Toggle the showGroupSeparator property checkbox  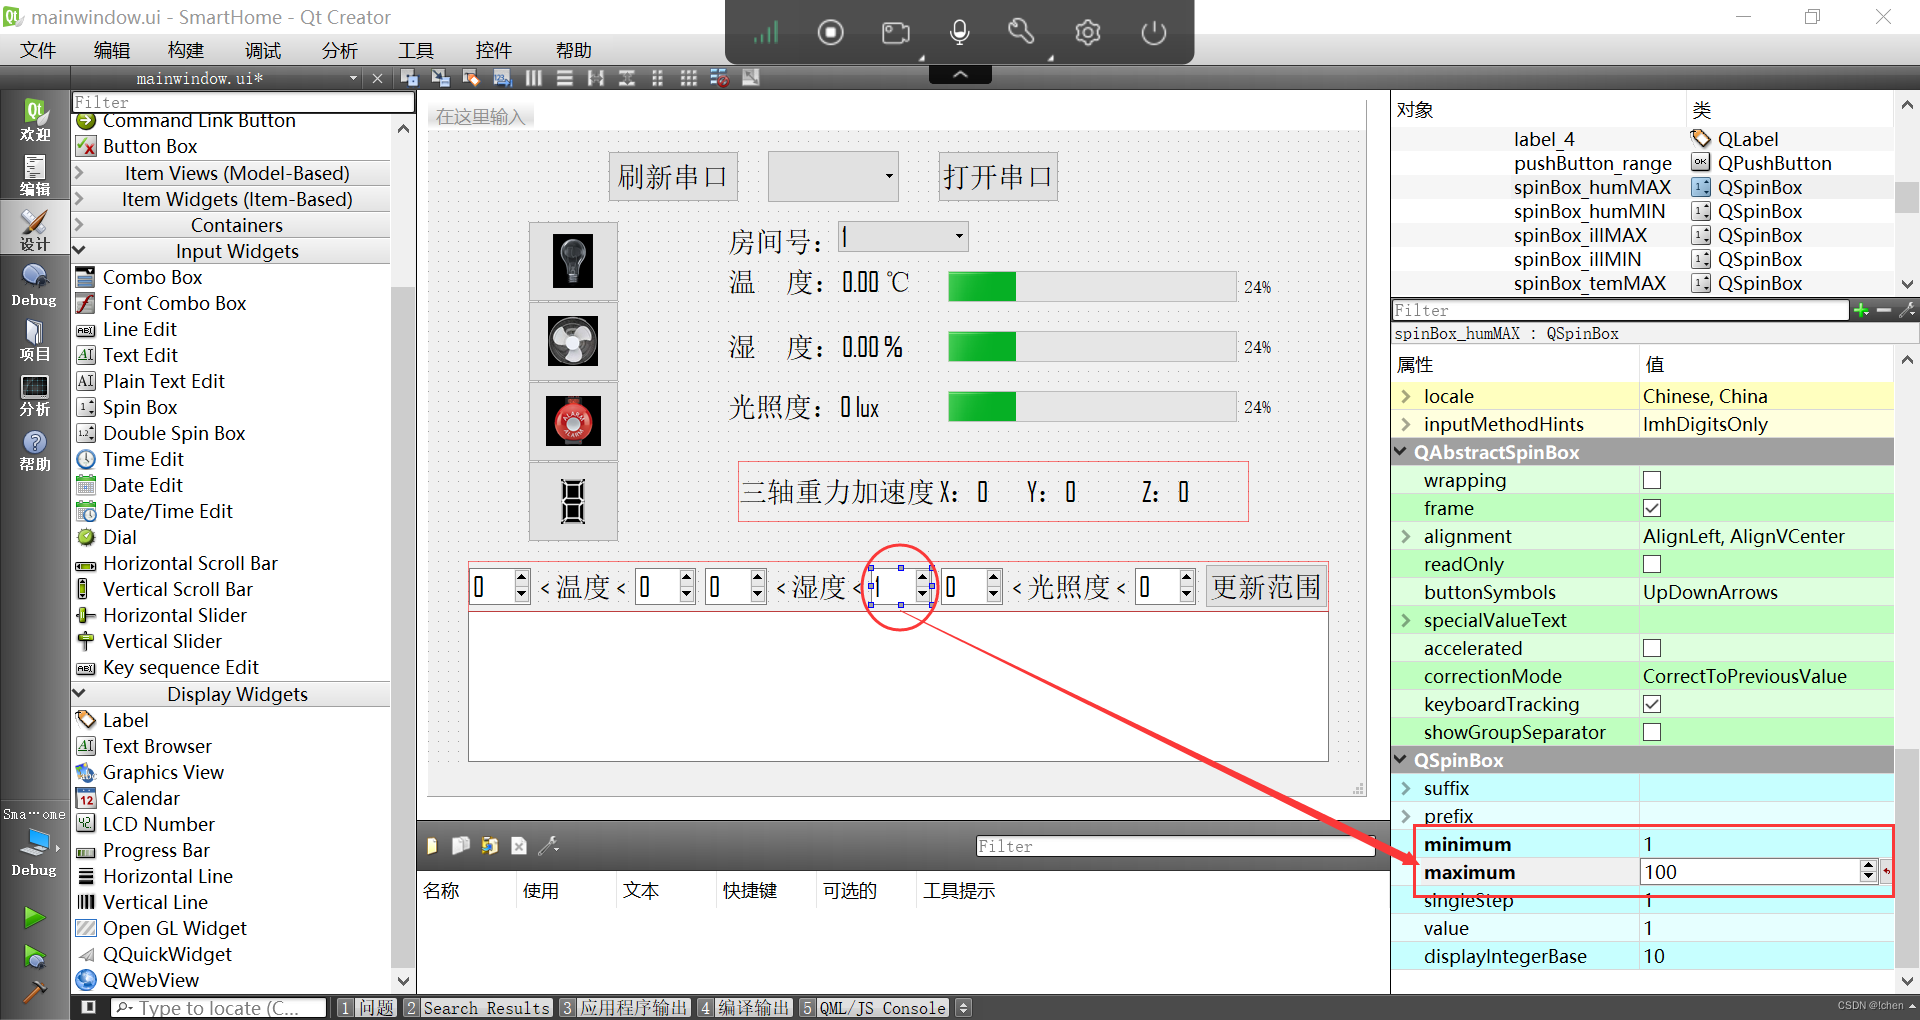tap(1652, 732)
